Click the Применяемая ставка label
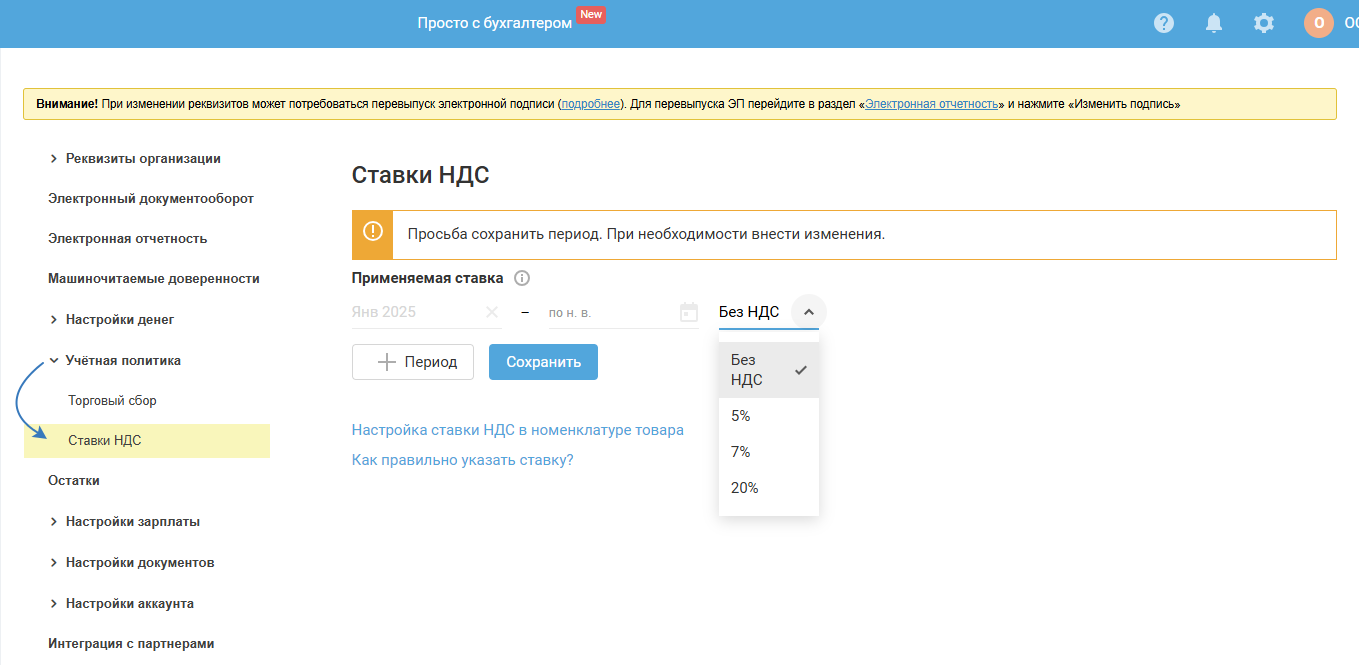 point(427,279)
